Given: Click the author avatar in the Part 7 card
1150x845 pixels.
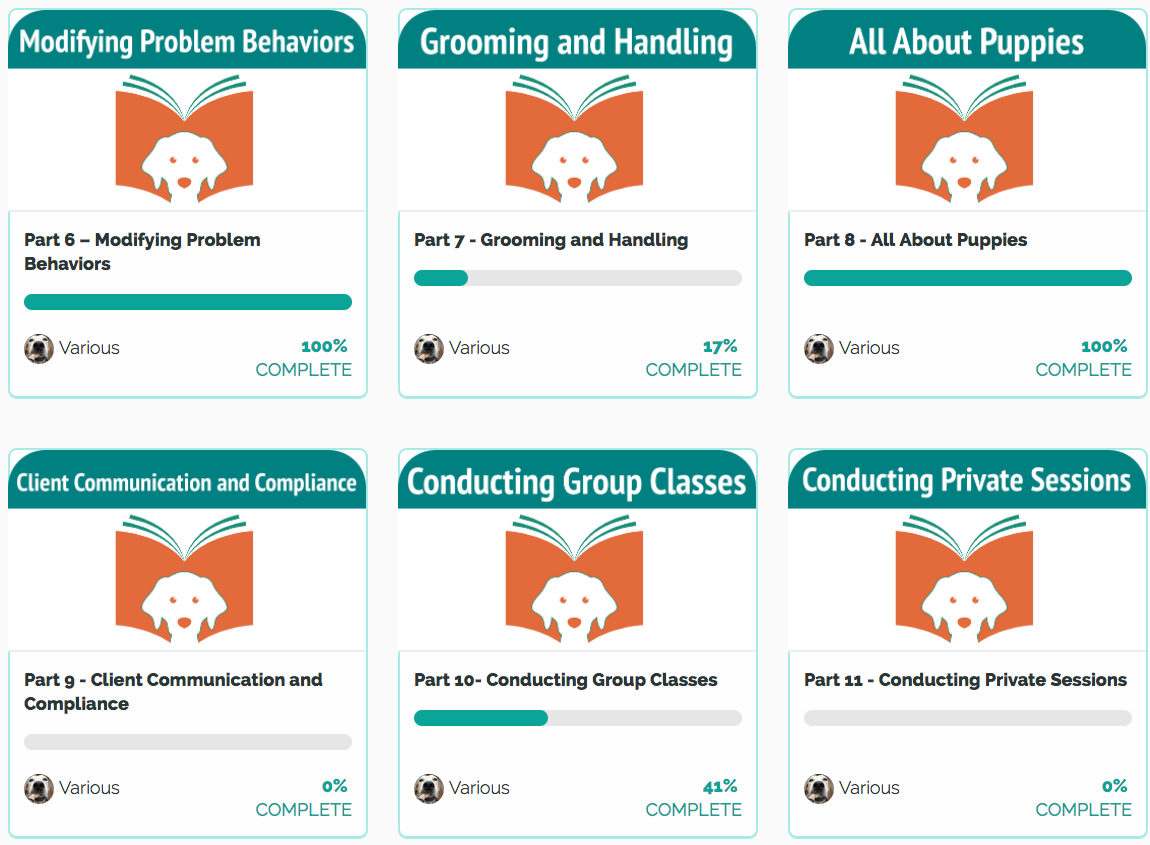Looking at the screenshot, I should [429, 348].
